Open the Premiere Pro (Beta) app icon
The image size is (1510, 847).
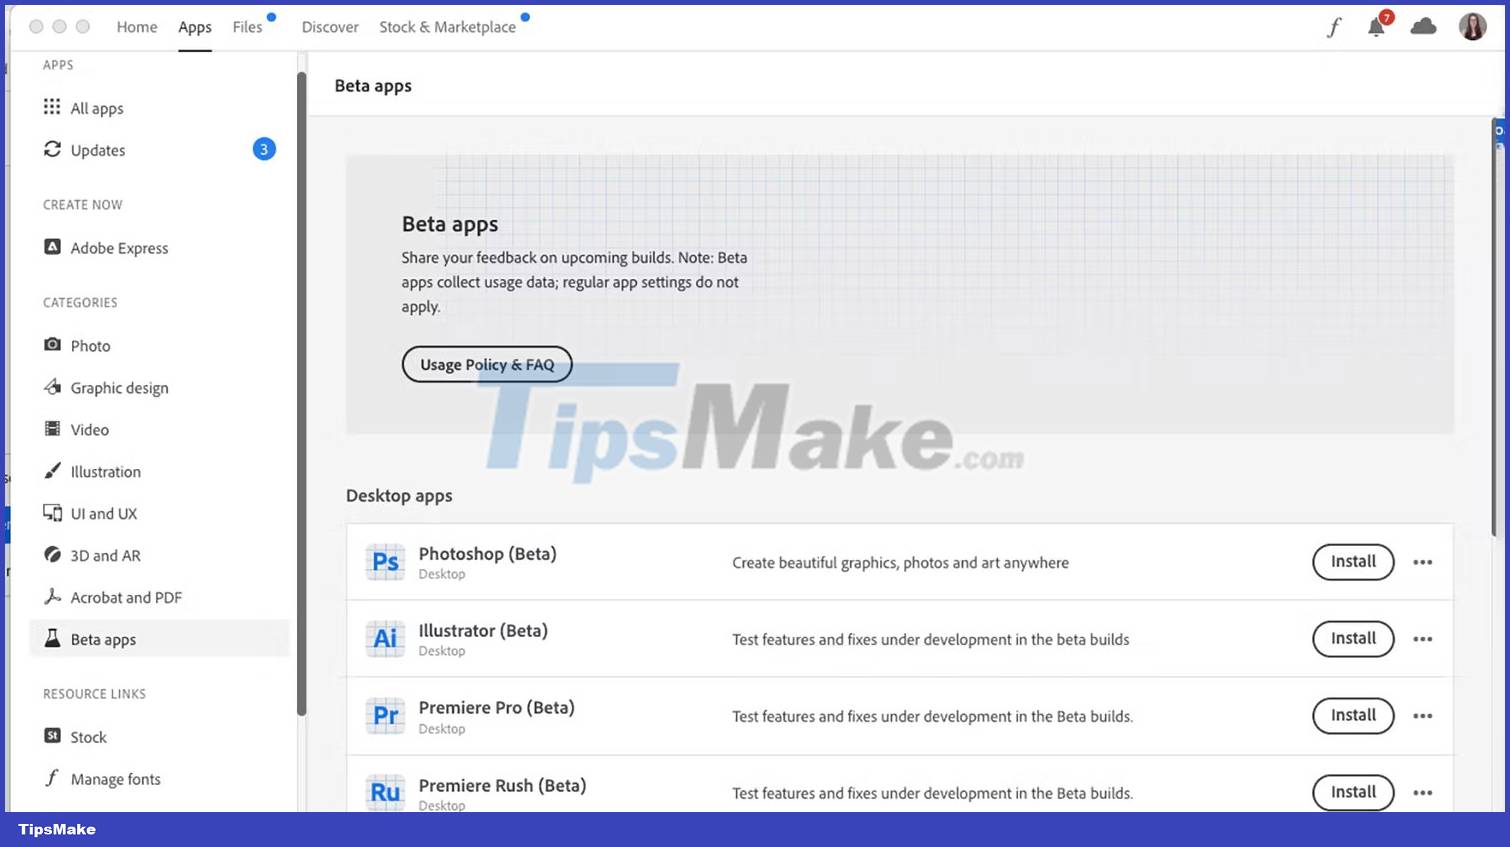(385, 715)
